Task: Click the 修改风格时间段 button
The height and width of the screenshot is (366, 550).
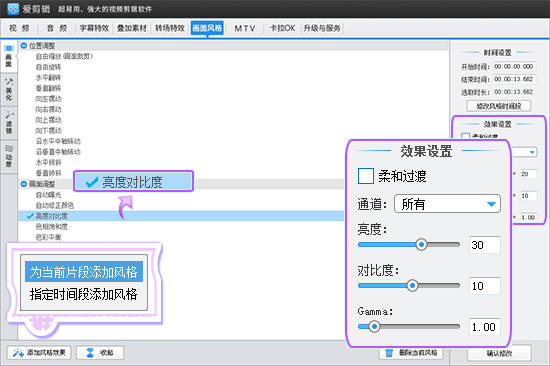Action: 498,106
